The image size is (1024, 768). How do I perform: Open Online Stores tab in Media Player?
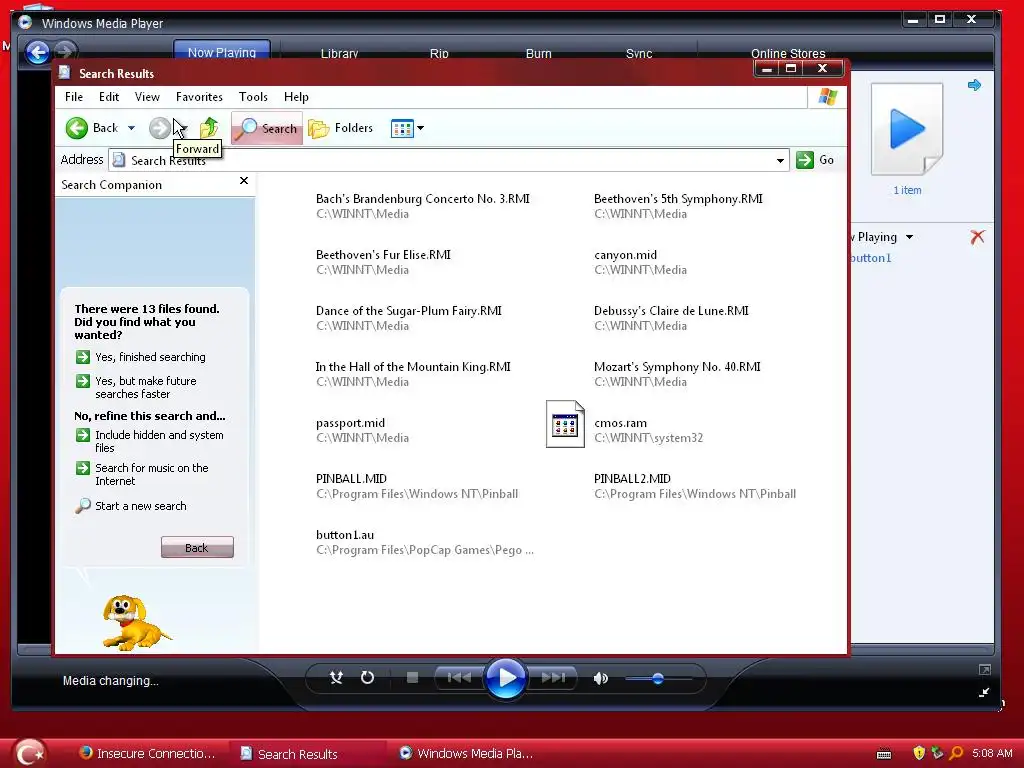(788, 54)
